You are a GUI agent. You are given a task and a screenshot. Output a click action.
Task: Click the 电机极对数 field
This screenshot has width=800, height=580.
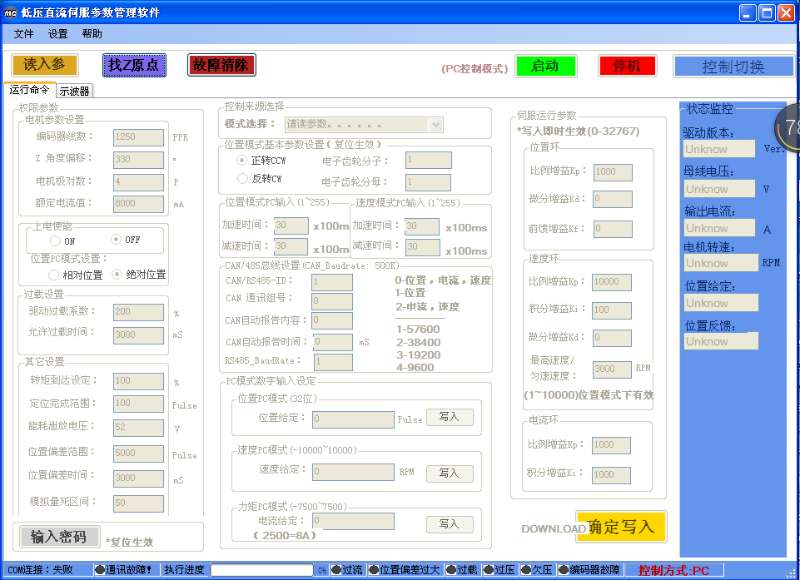[138, 182]
